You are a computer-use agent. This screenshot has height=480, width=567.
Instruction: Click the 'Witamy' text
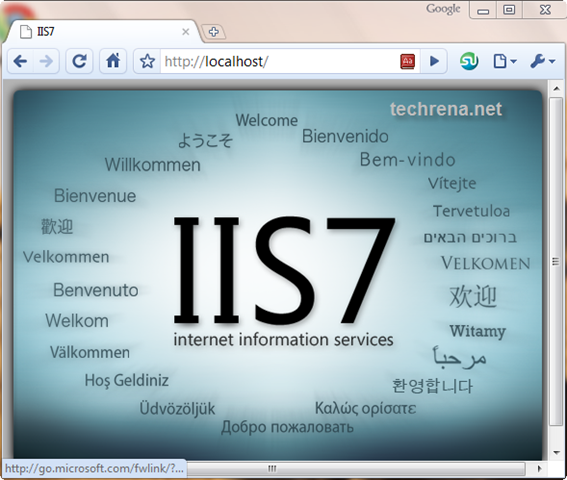tap(478, 331)
